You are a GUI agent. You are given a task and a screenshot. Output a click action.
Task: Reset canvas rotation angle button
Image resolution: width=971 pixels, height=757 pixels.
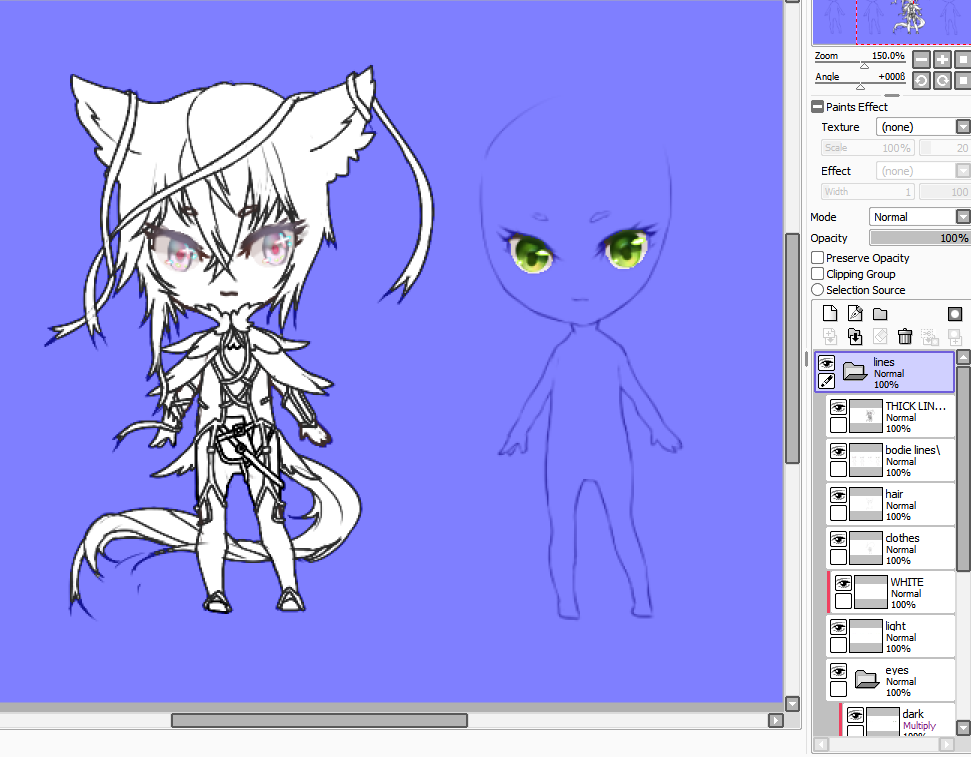pos(962,81)
